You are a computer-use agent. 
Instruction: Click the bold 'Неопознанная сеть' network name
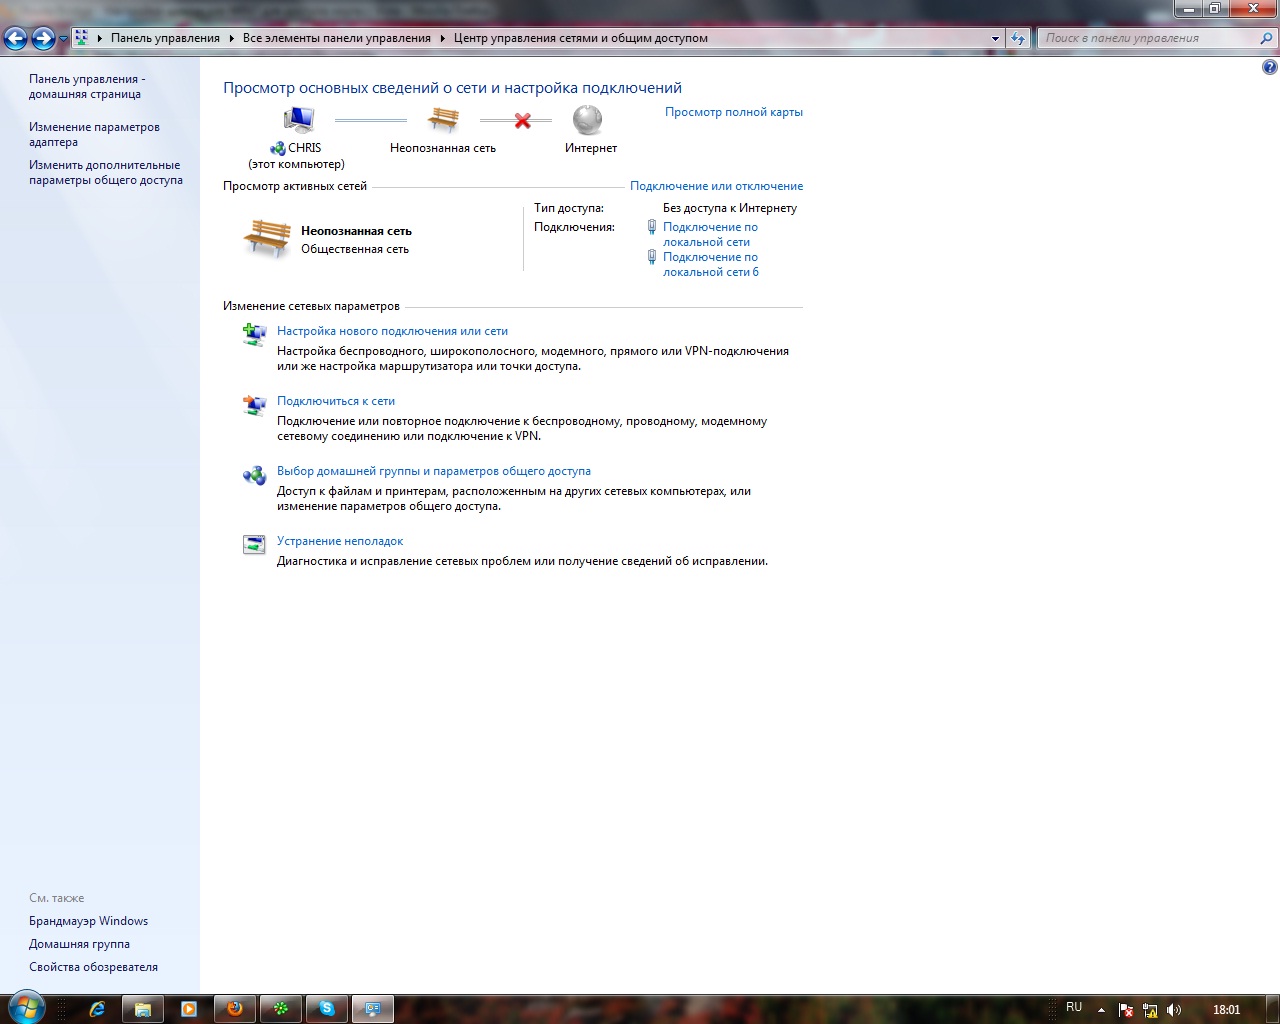click(356, 231)
